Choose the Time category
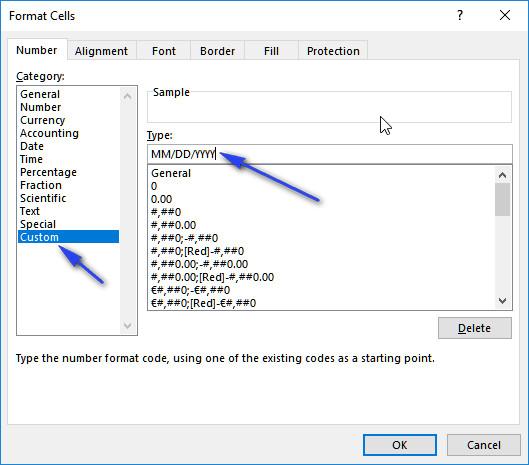 (x=68, y=159)
